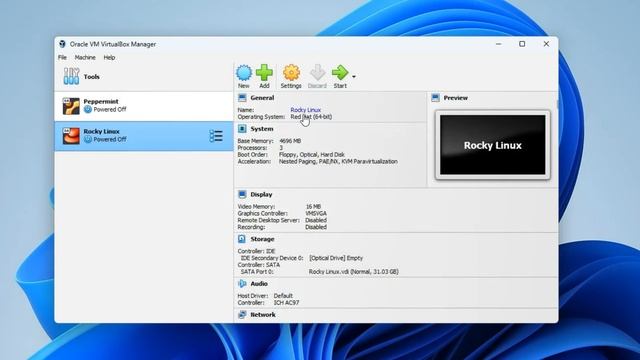640x360 pixels.
Task: Click the Rocky Linux preview thumbnail
Action: point(493,145)
